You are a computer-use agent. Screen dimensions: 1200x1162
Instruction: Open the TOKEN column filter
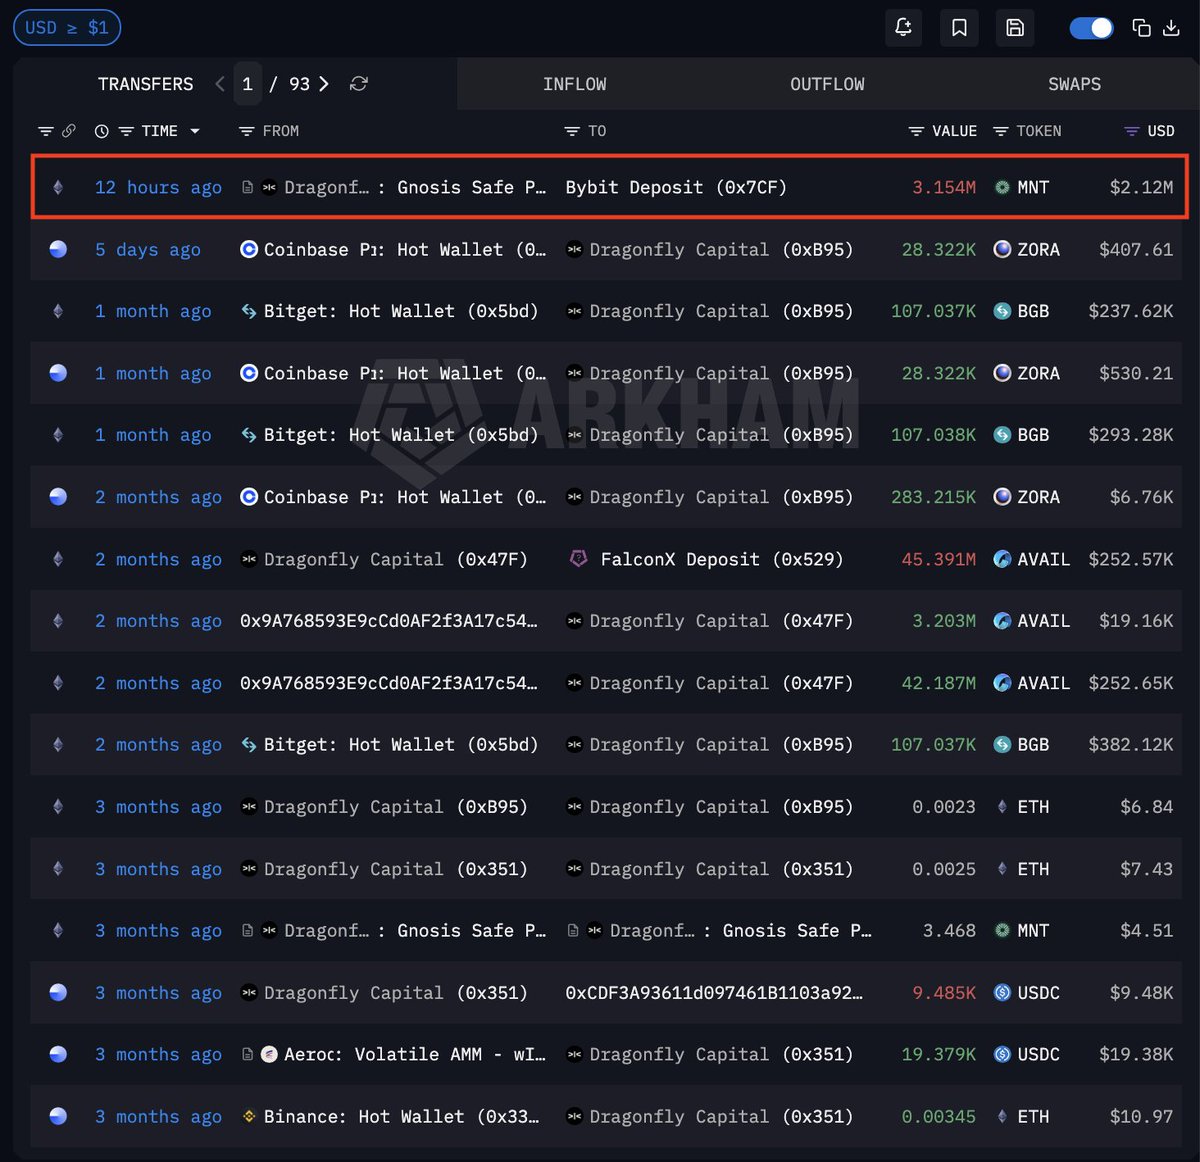(1000, 131)
